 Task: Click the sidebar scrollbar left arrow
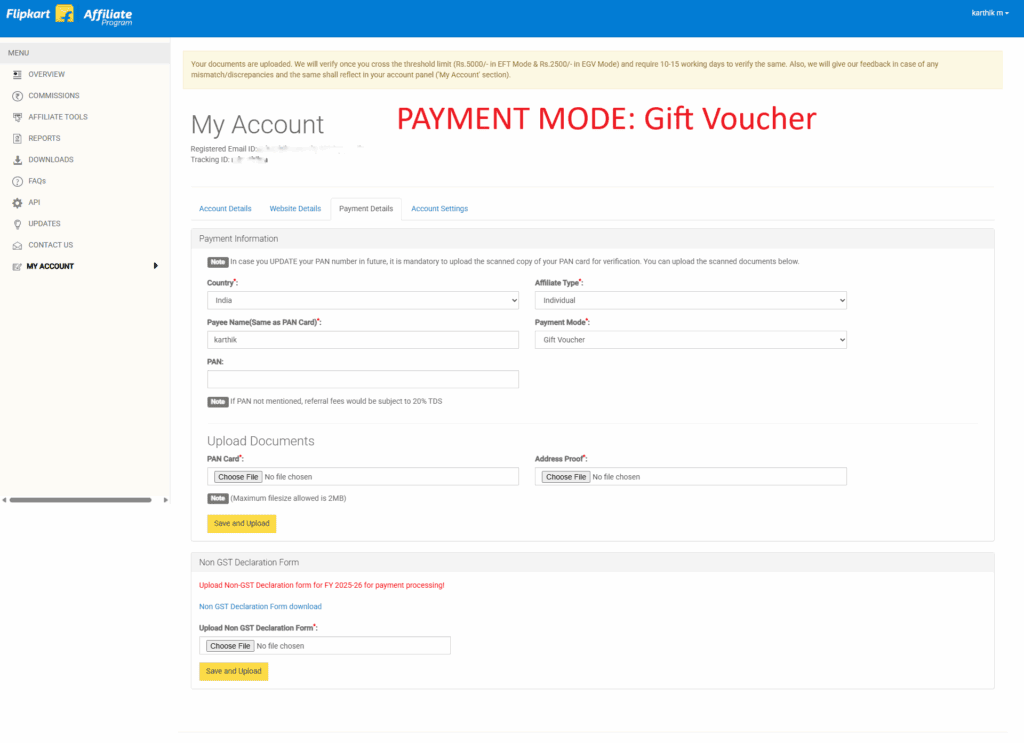point(4,500)
